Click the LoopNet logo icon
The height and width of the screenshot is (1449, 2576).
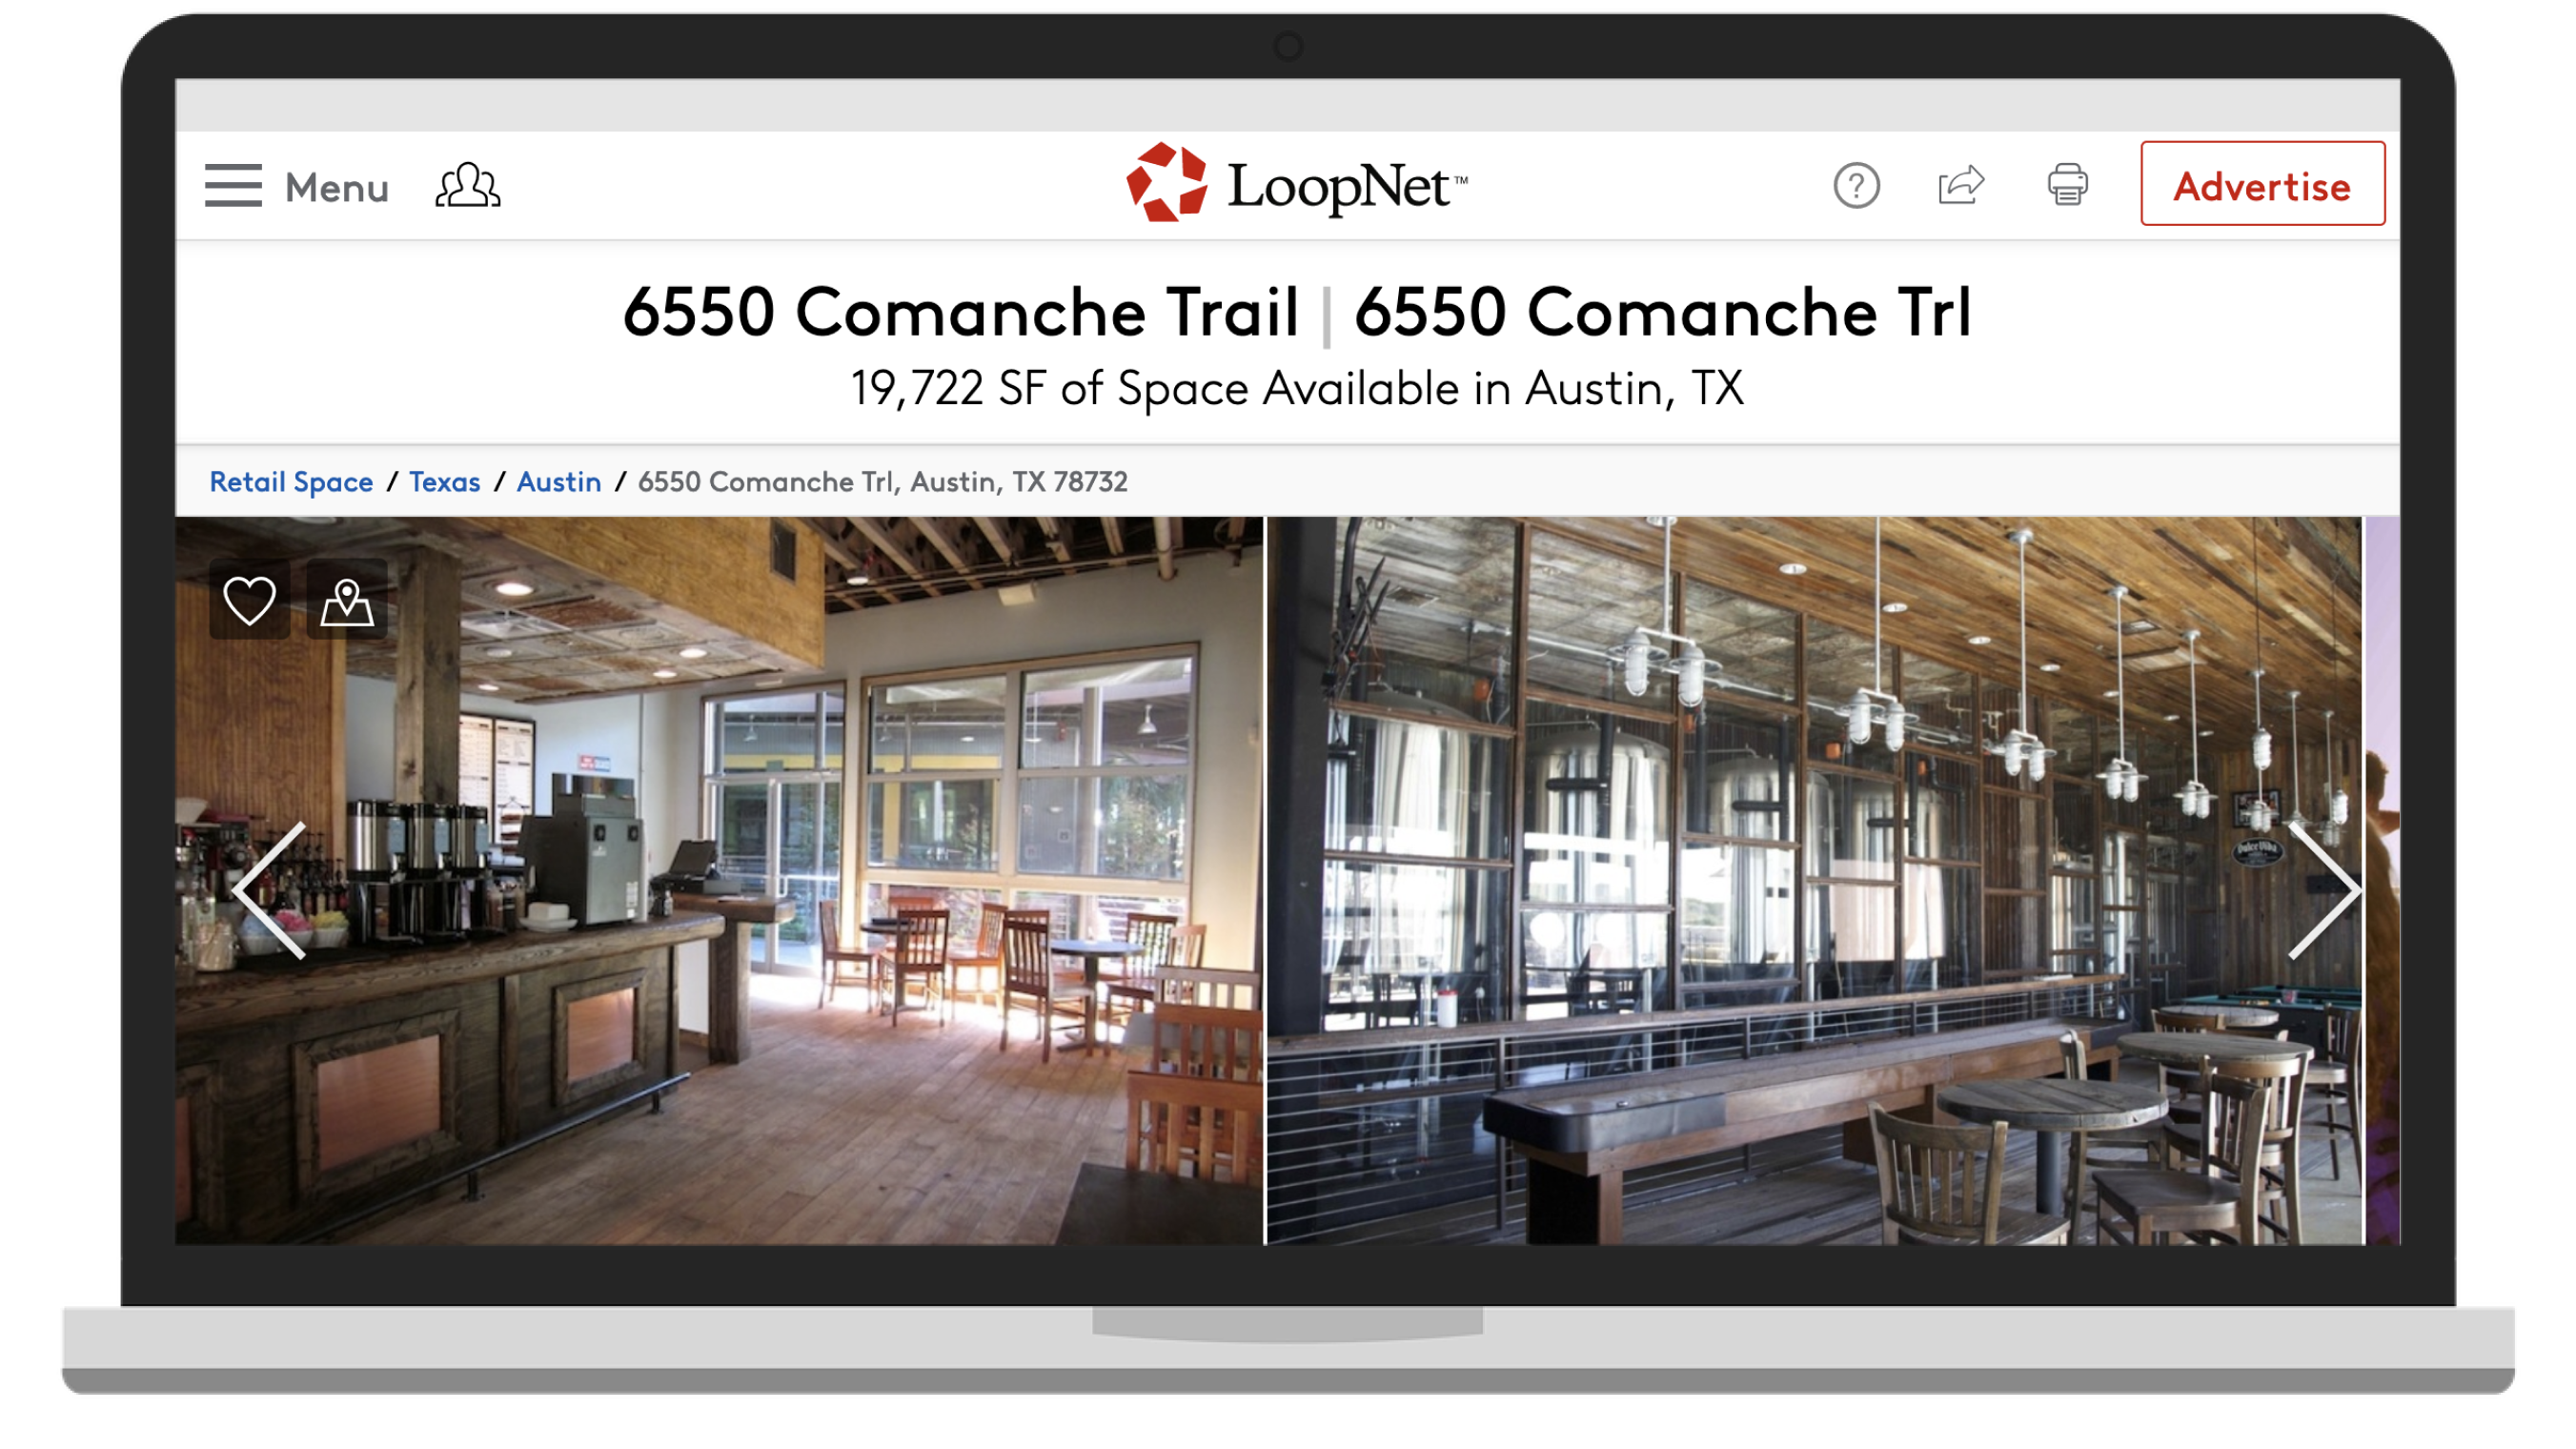point(1163,182)
